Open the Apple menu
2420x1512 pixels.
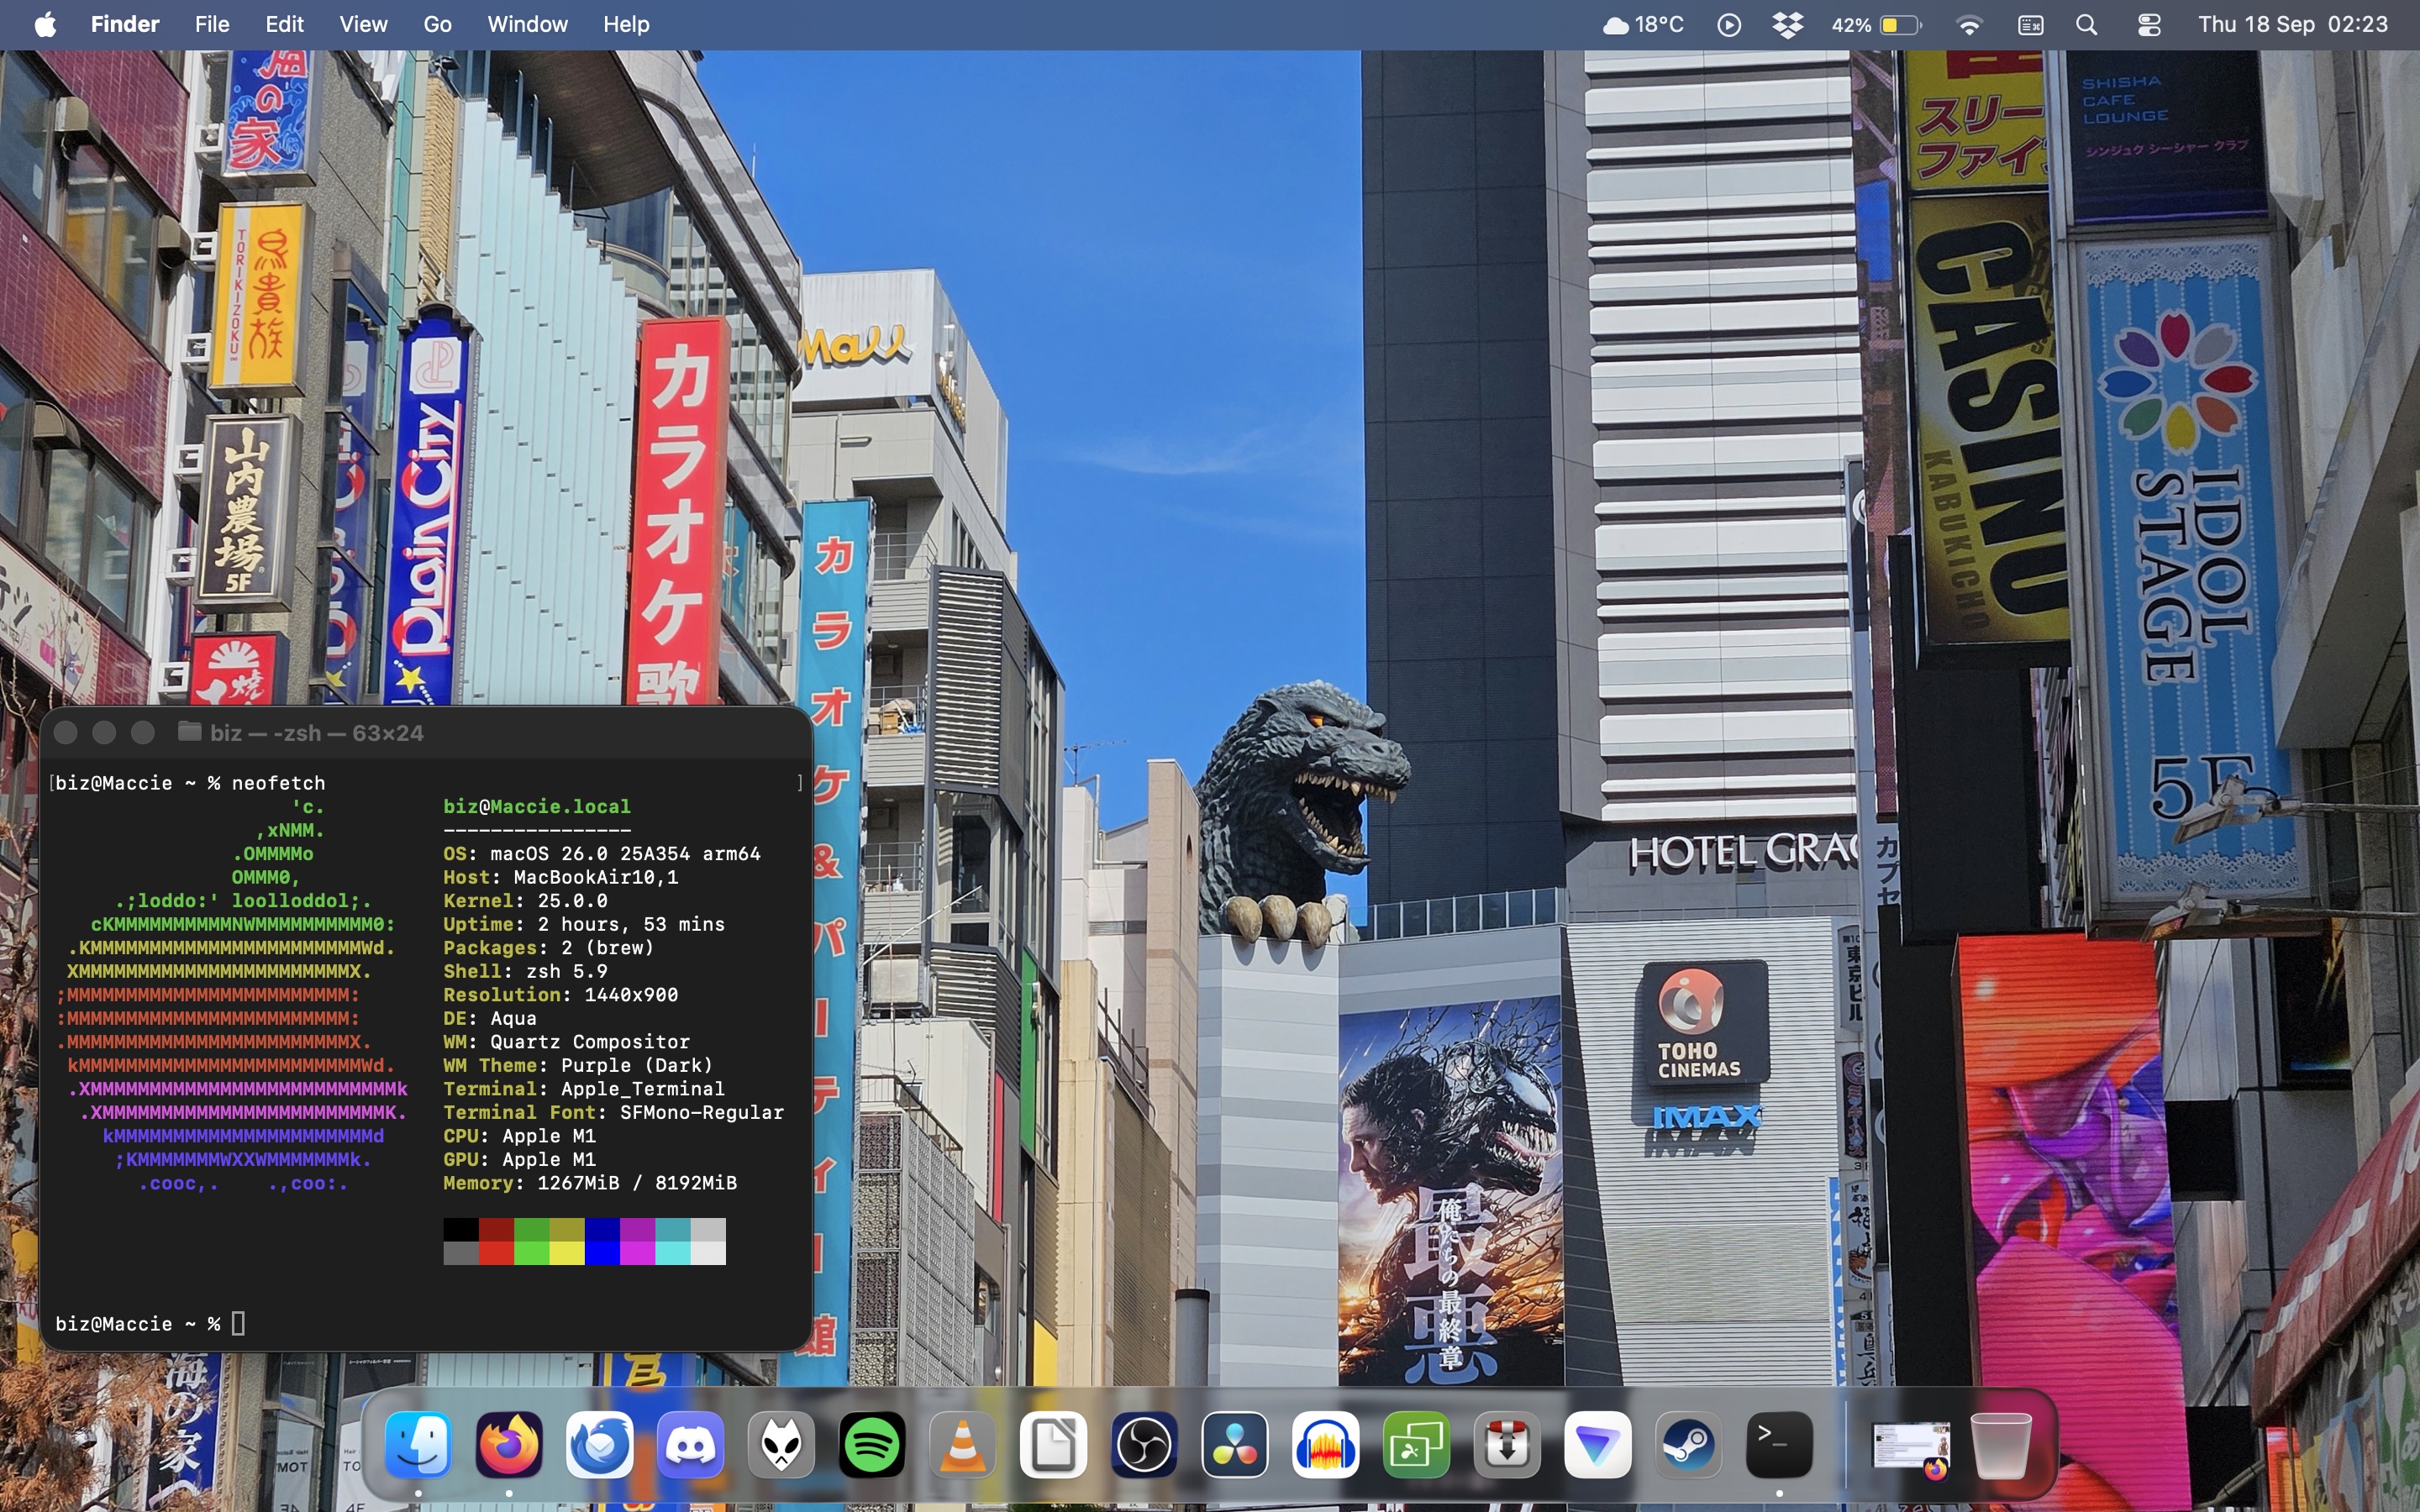pos(45,24)
